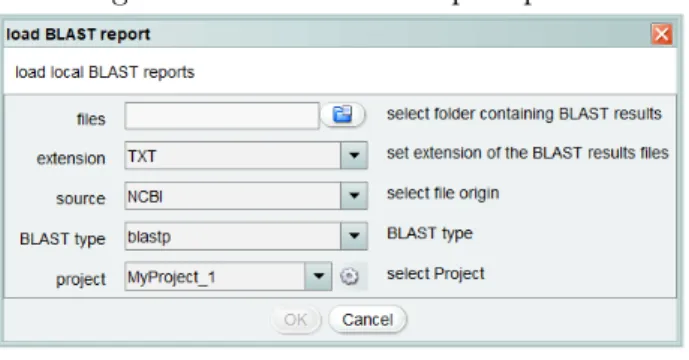Expand the source dropdown arrow

(354, 196)
